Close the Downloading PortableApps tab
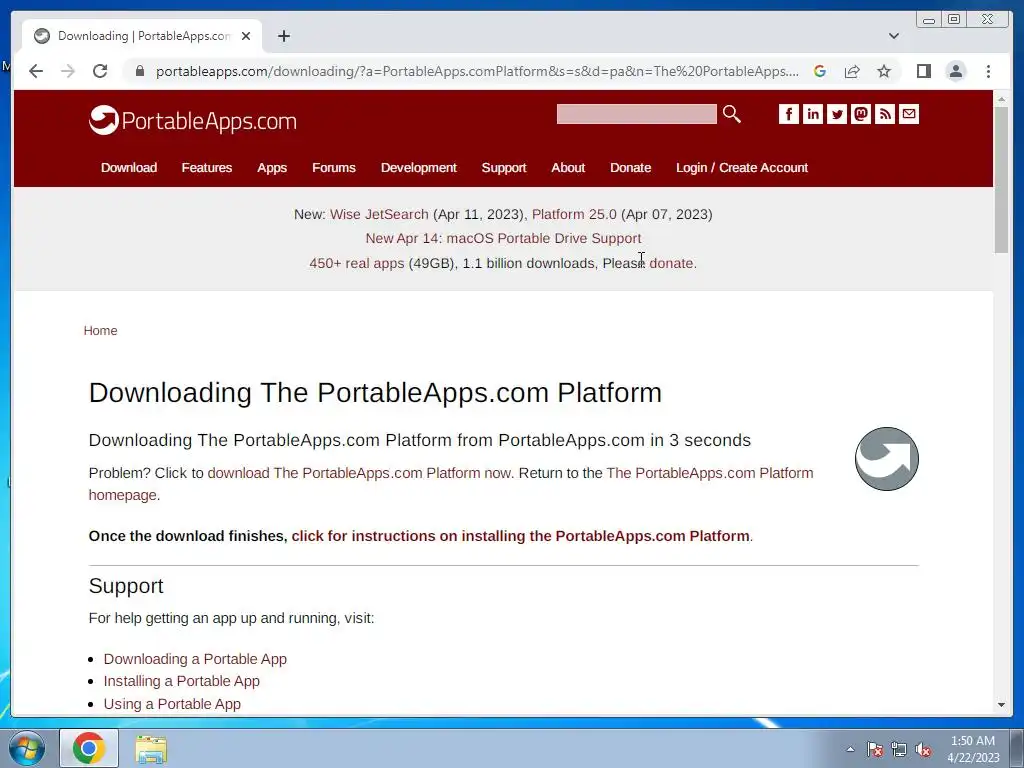1024x768 pixels. [246, 36]
